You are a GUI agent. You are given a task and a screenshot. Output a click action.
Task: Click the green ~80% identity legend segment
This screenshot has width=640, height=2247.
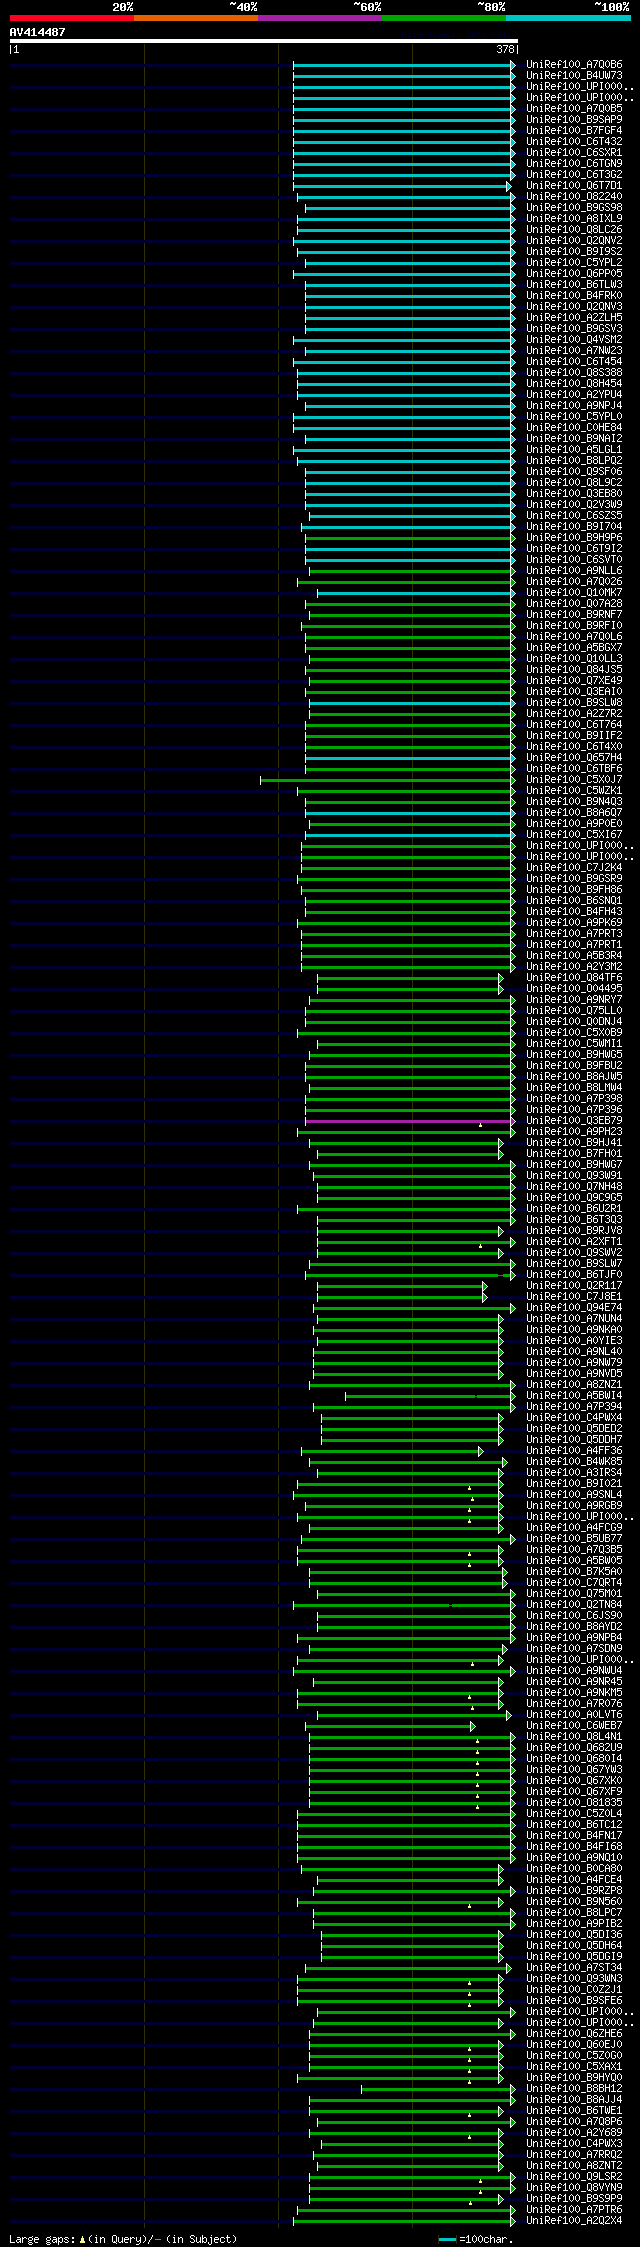pos(444,18)
